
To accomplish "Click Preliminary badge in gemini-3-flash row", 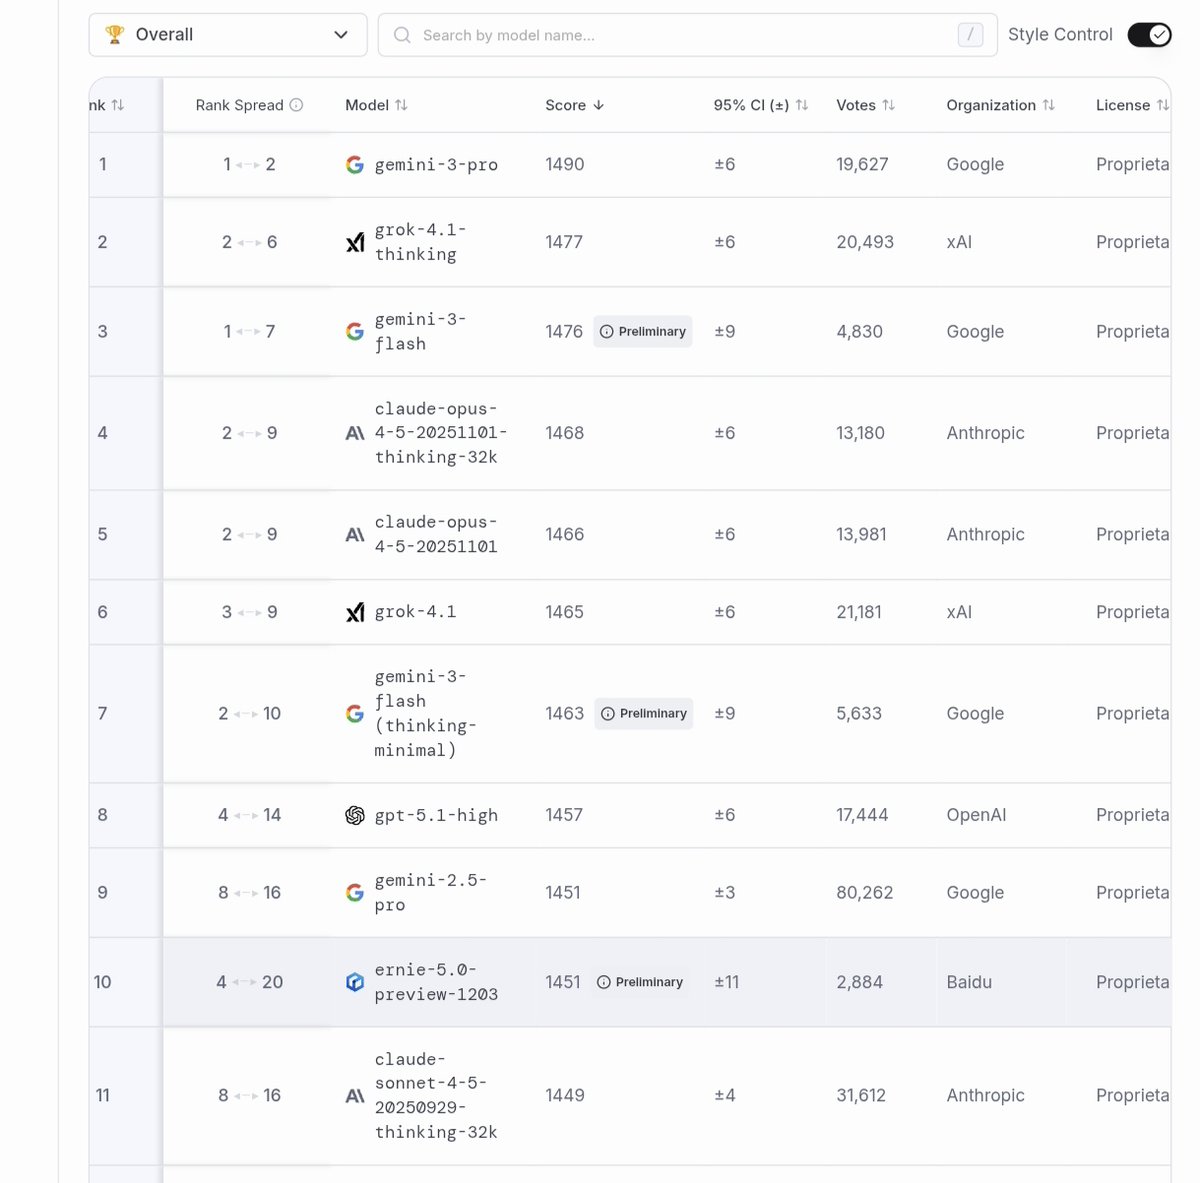I will pyautogui.click(x=643, y=331).
